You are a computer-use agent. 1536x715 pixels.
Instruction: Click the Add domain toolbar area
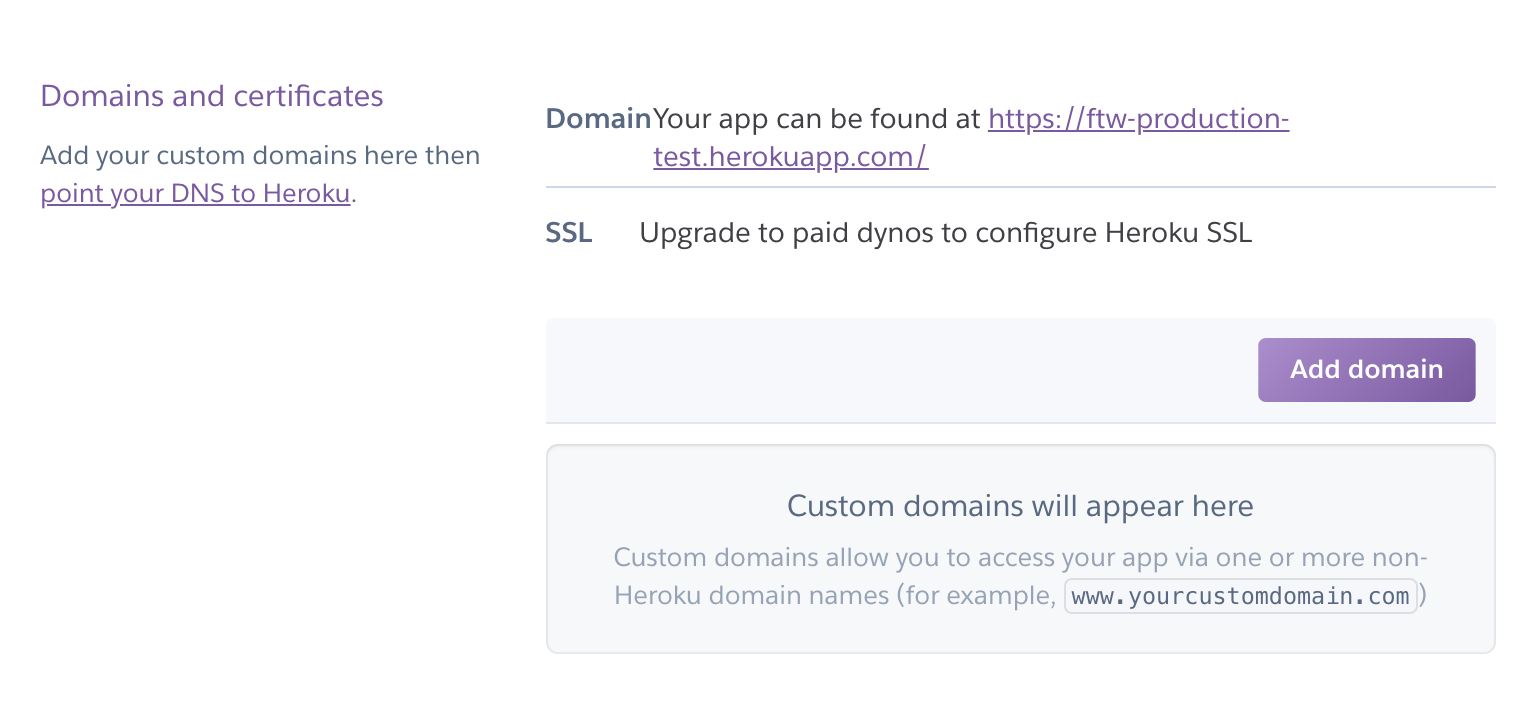coord(1020,369)
